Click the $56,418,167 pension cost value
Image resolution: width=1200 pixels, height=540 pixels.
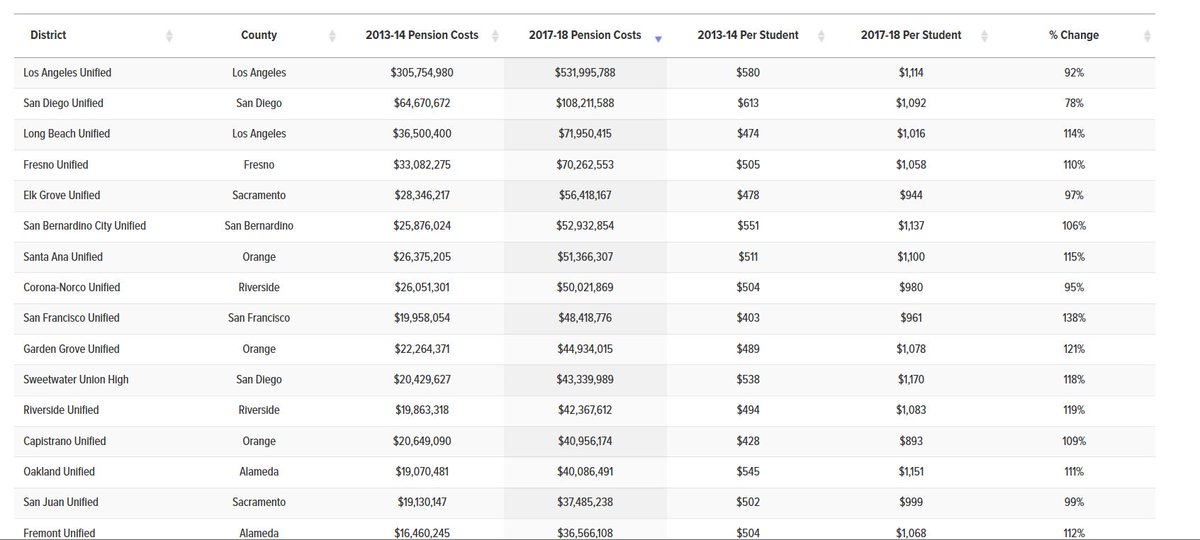585,195
